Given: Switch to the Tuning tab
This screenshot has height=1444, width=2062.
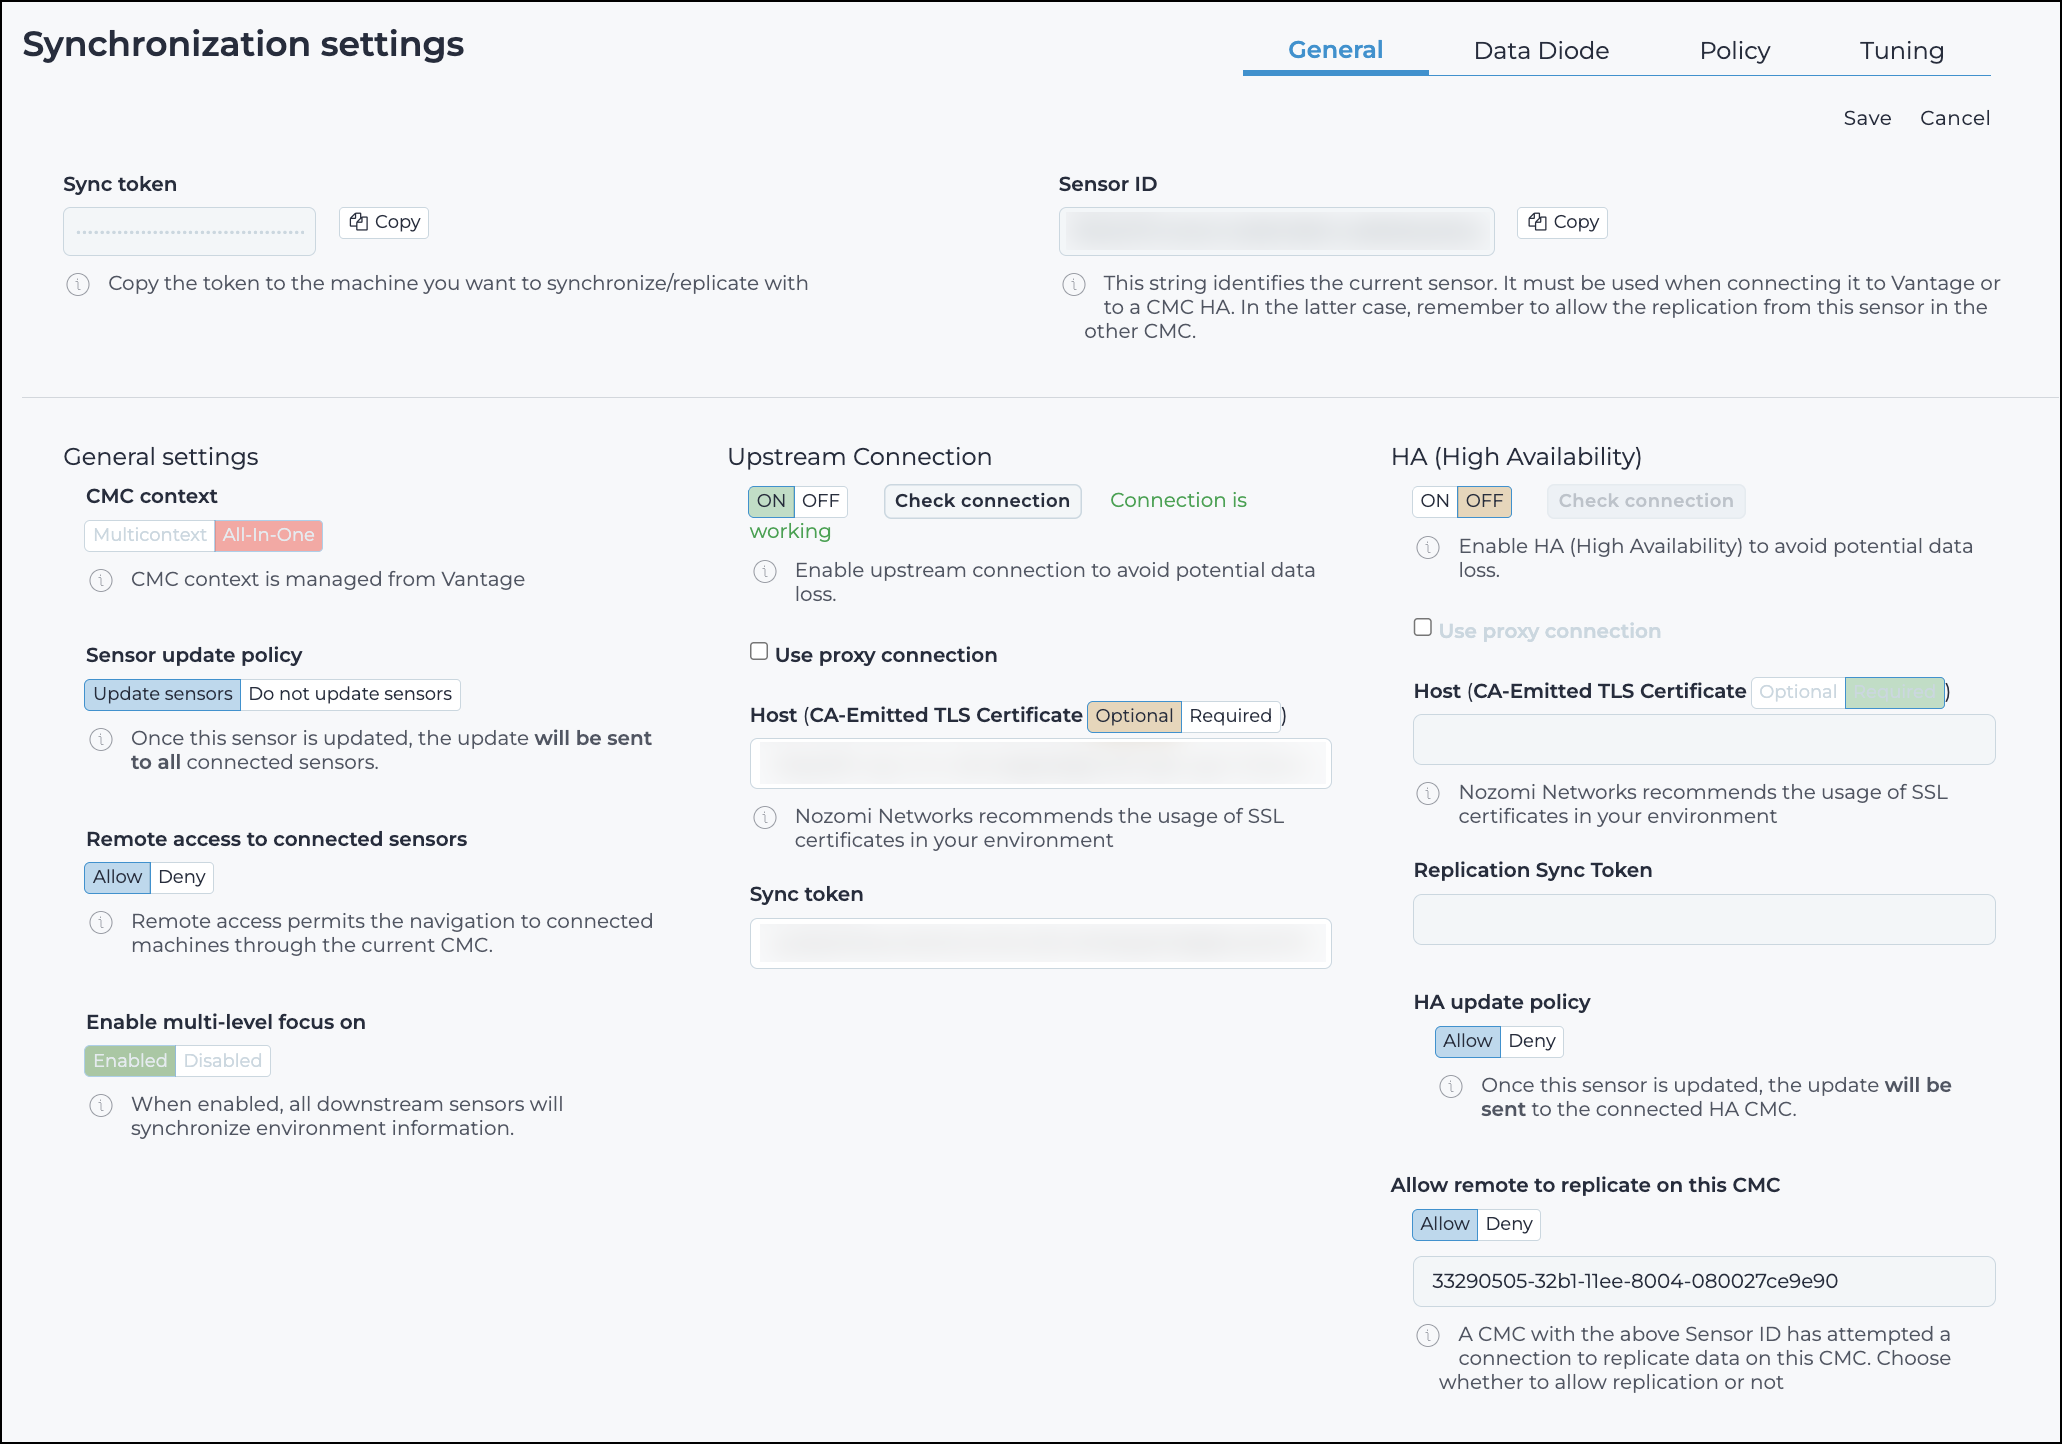Looking at the screenshot, I should coord(1901,51).
